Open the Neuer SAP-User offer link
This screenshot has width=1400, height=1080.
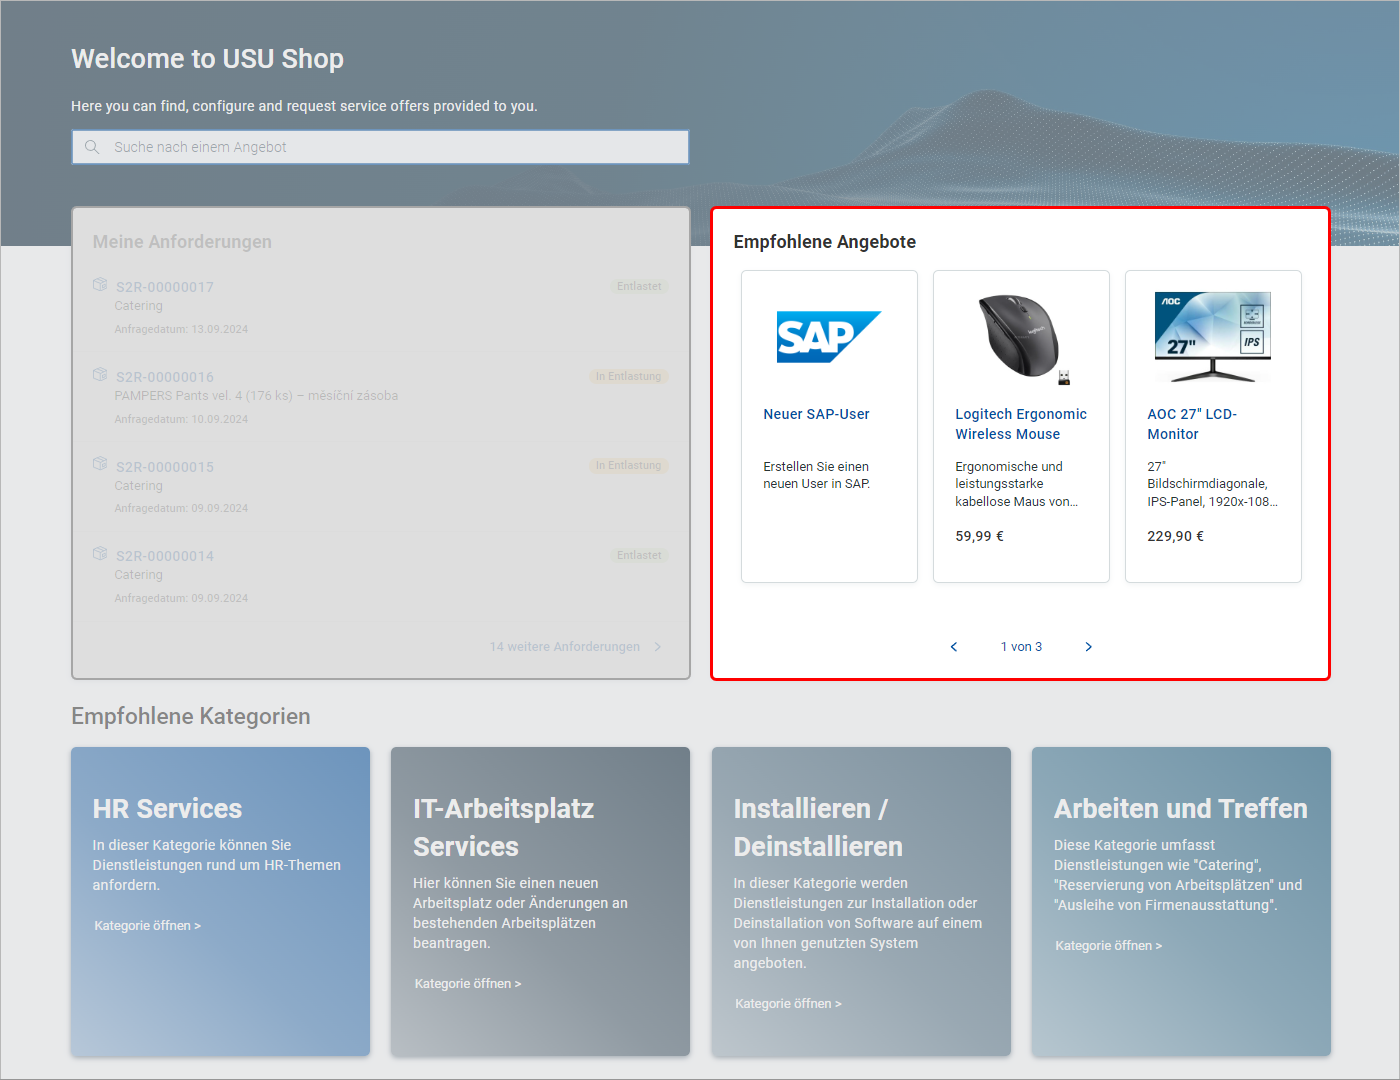(x=816, y=414)
